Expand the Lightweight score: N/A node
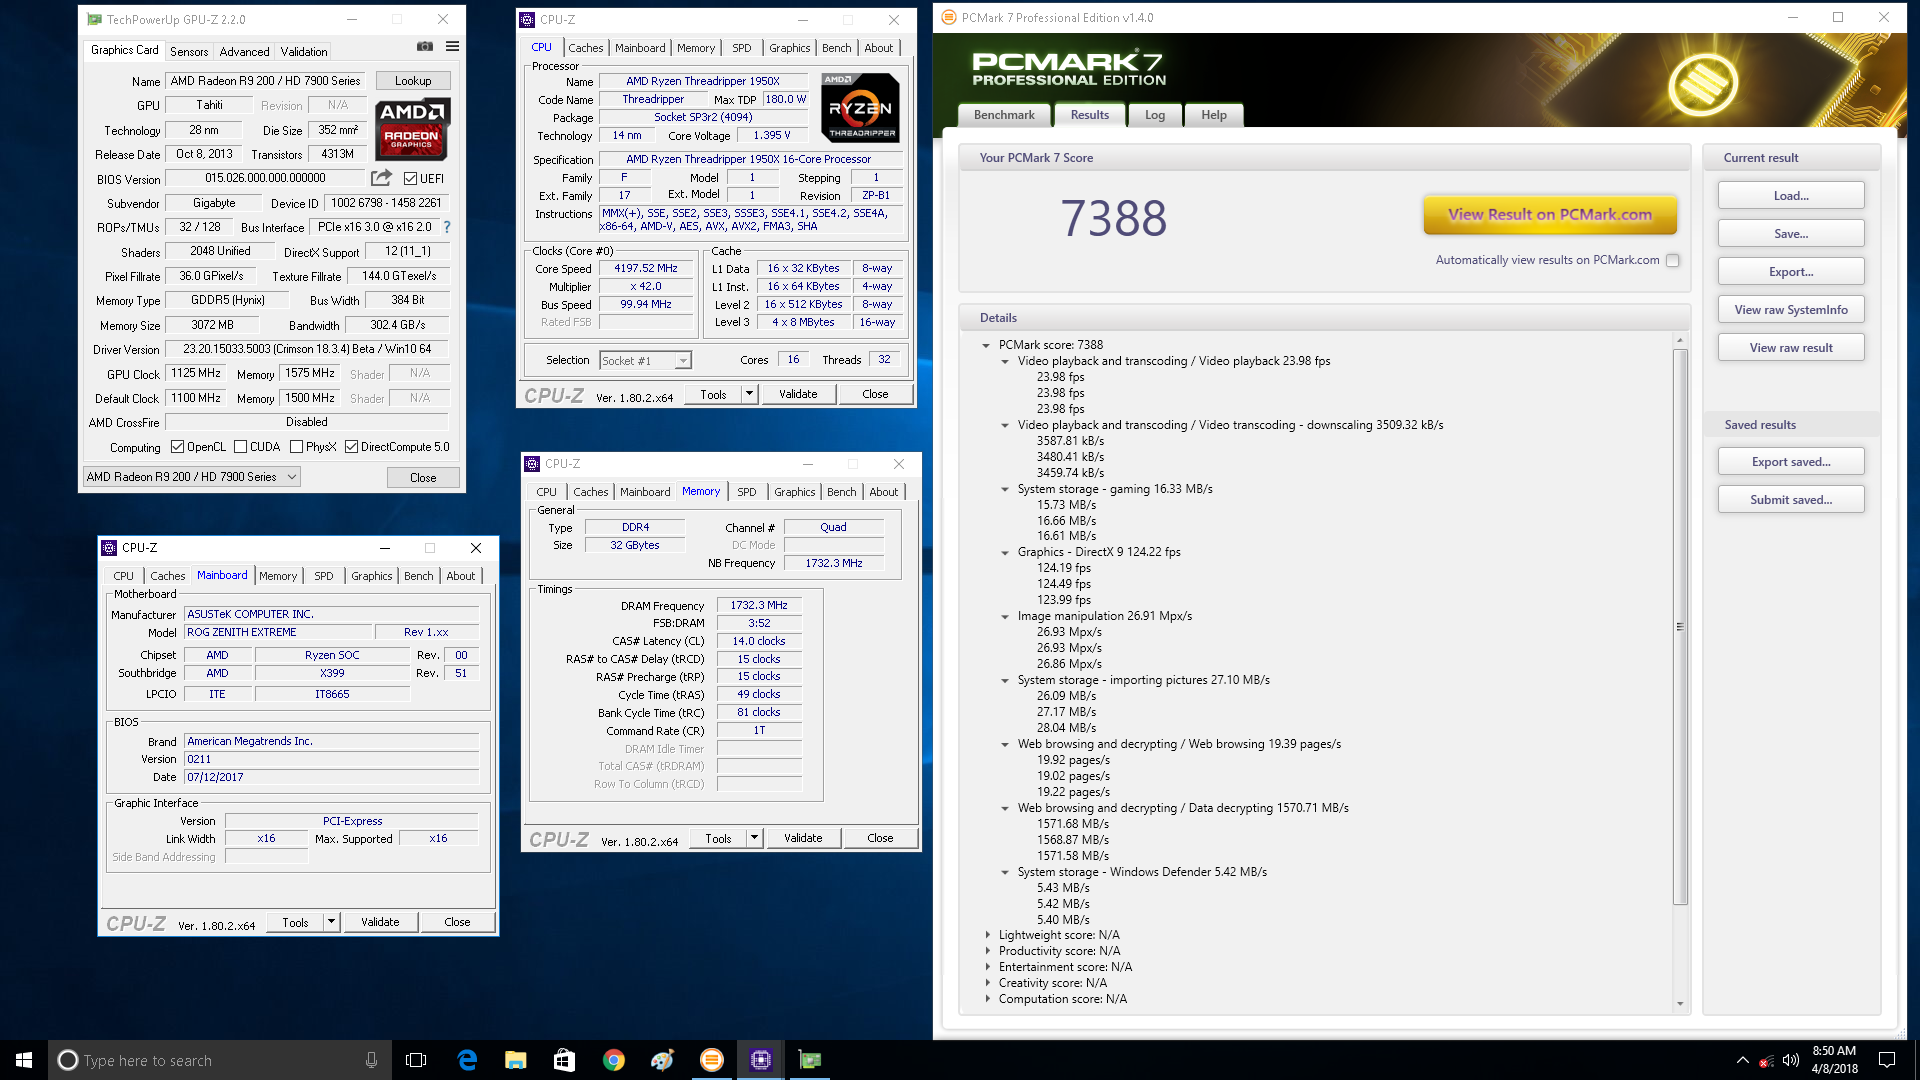The width and height of the screenshot is (1920, 1080). coord(988,935)
